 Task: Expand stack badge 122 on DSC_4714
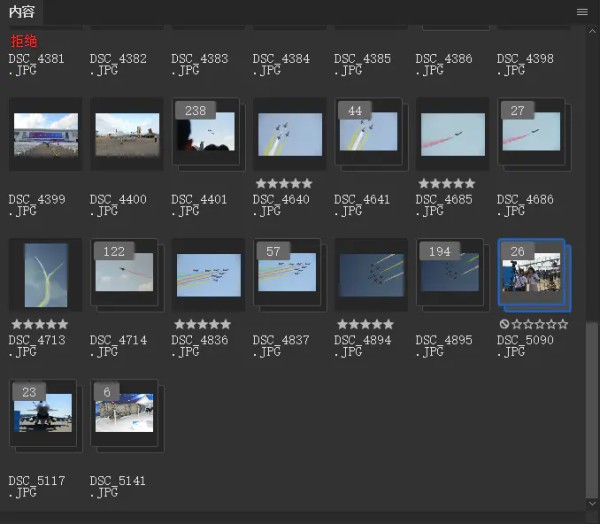click(114, 251)
